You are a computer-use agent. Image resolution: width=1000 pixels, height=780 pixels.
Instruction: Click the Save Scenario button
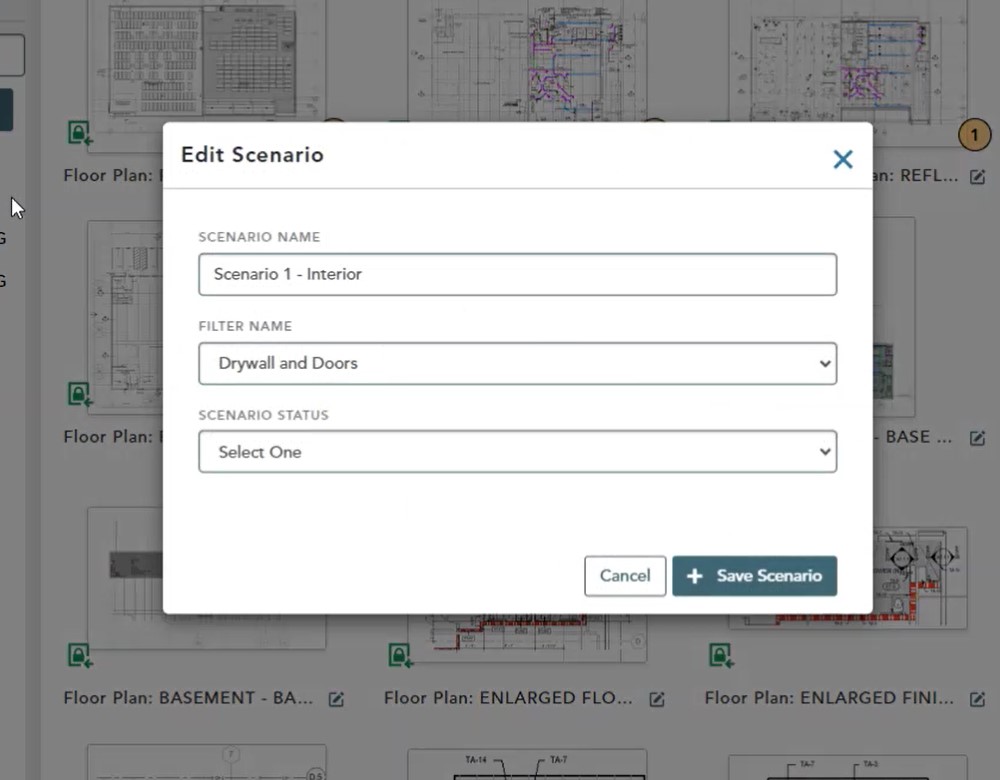(x=754, y=576)
